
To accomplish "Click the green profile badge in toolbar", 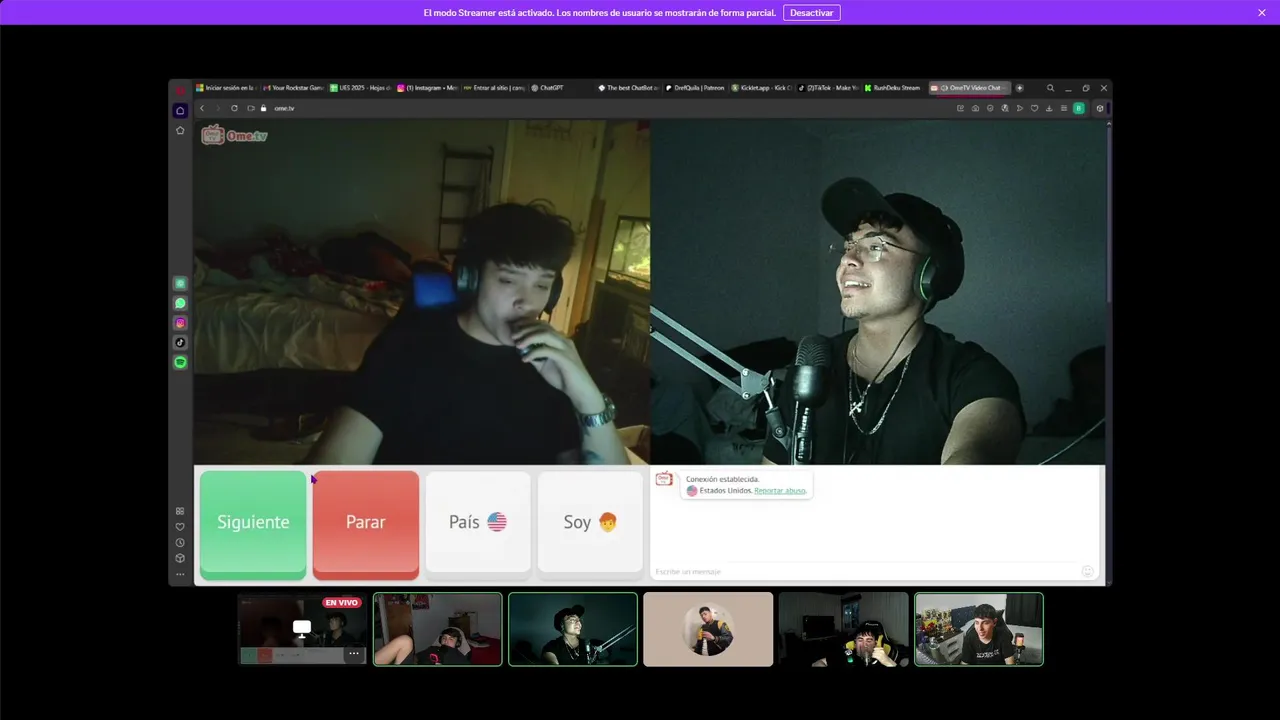I will pos(1079,108).
